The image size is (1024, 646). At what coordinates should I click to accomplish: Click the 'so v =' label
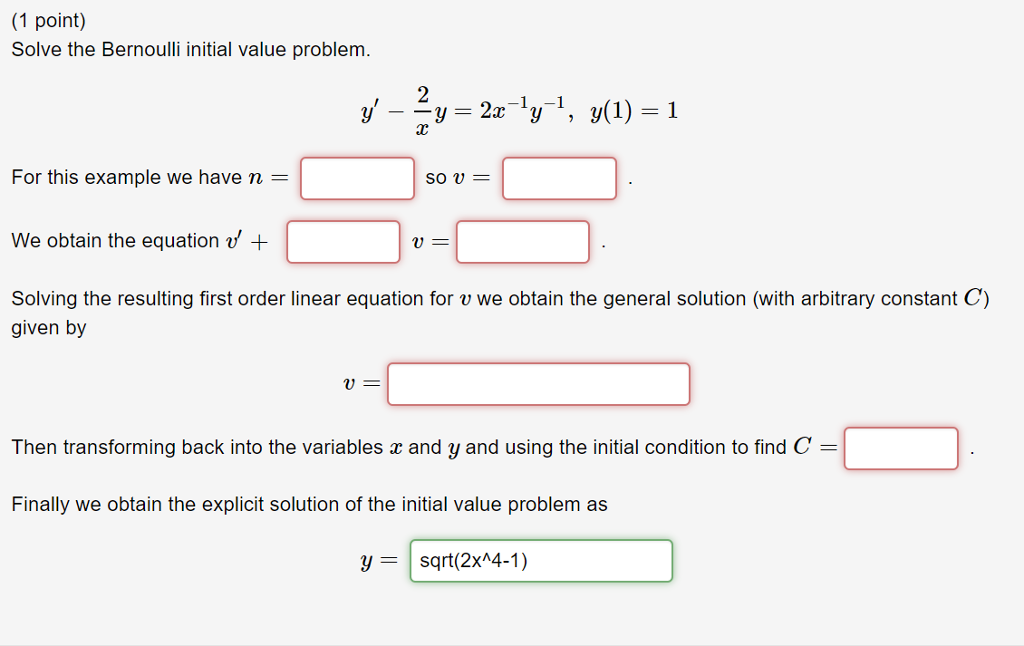point(459,178)
